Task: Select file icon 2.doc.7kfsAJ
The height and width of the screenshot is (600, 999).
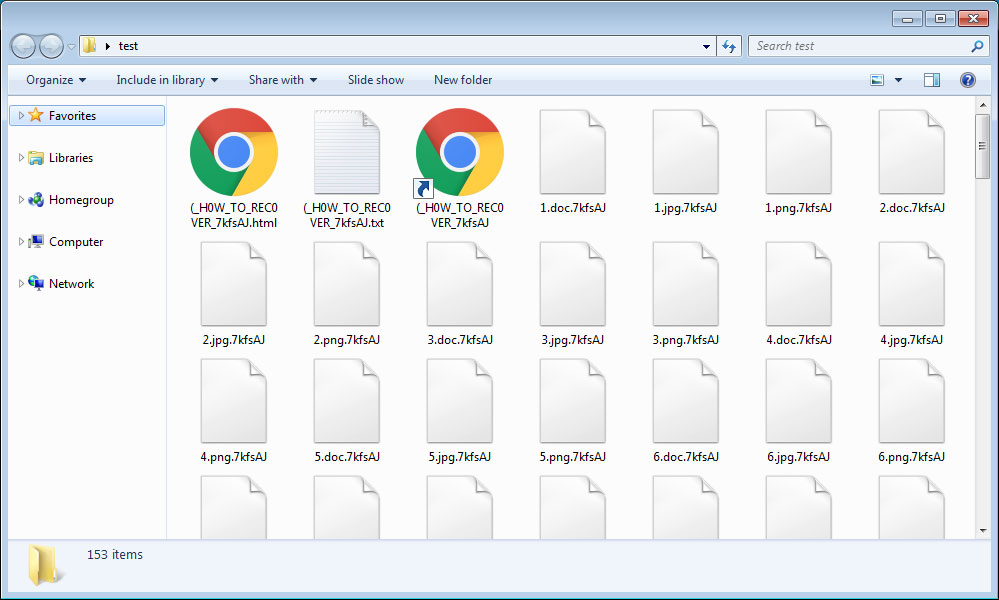Action: (911, 152)
